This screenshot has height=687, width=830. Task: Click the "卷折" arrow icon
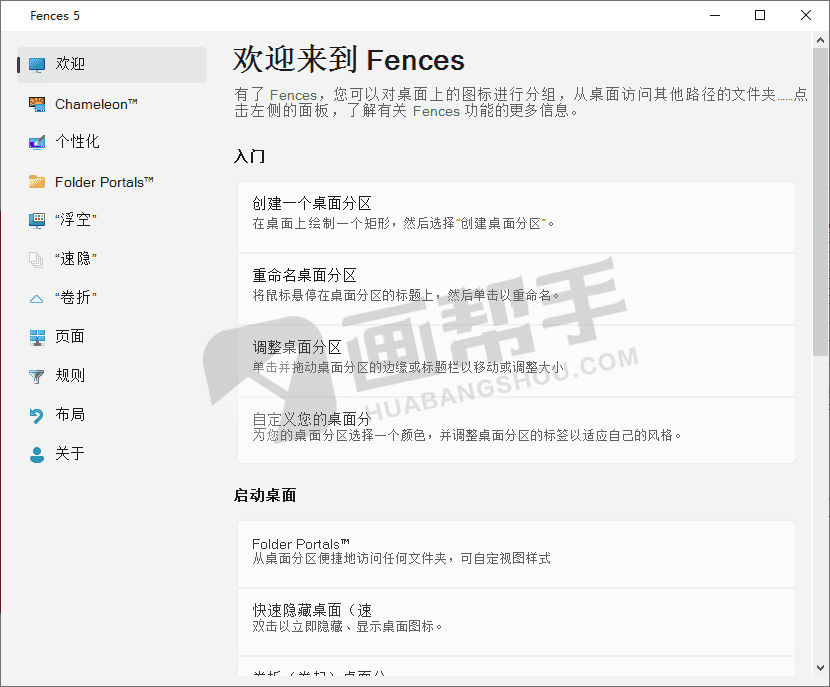point(37,299)
